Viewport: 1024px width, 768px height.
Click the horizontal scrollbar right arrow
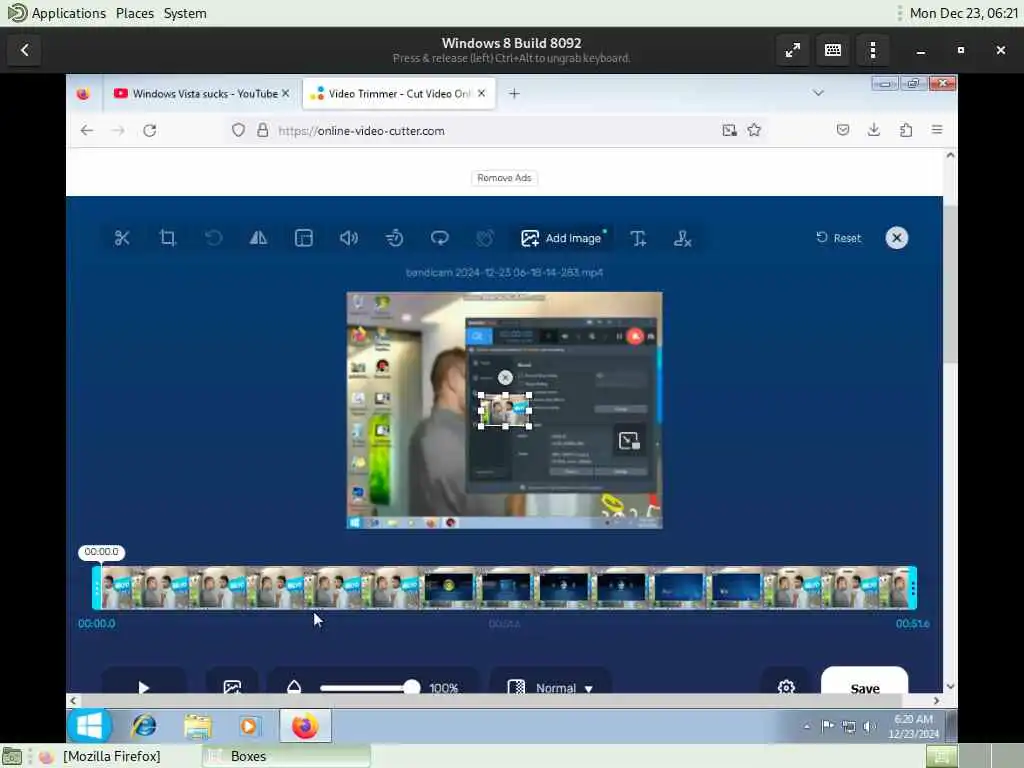coord(936,700)
